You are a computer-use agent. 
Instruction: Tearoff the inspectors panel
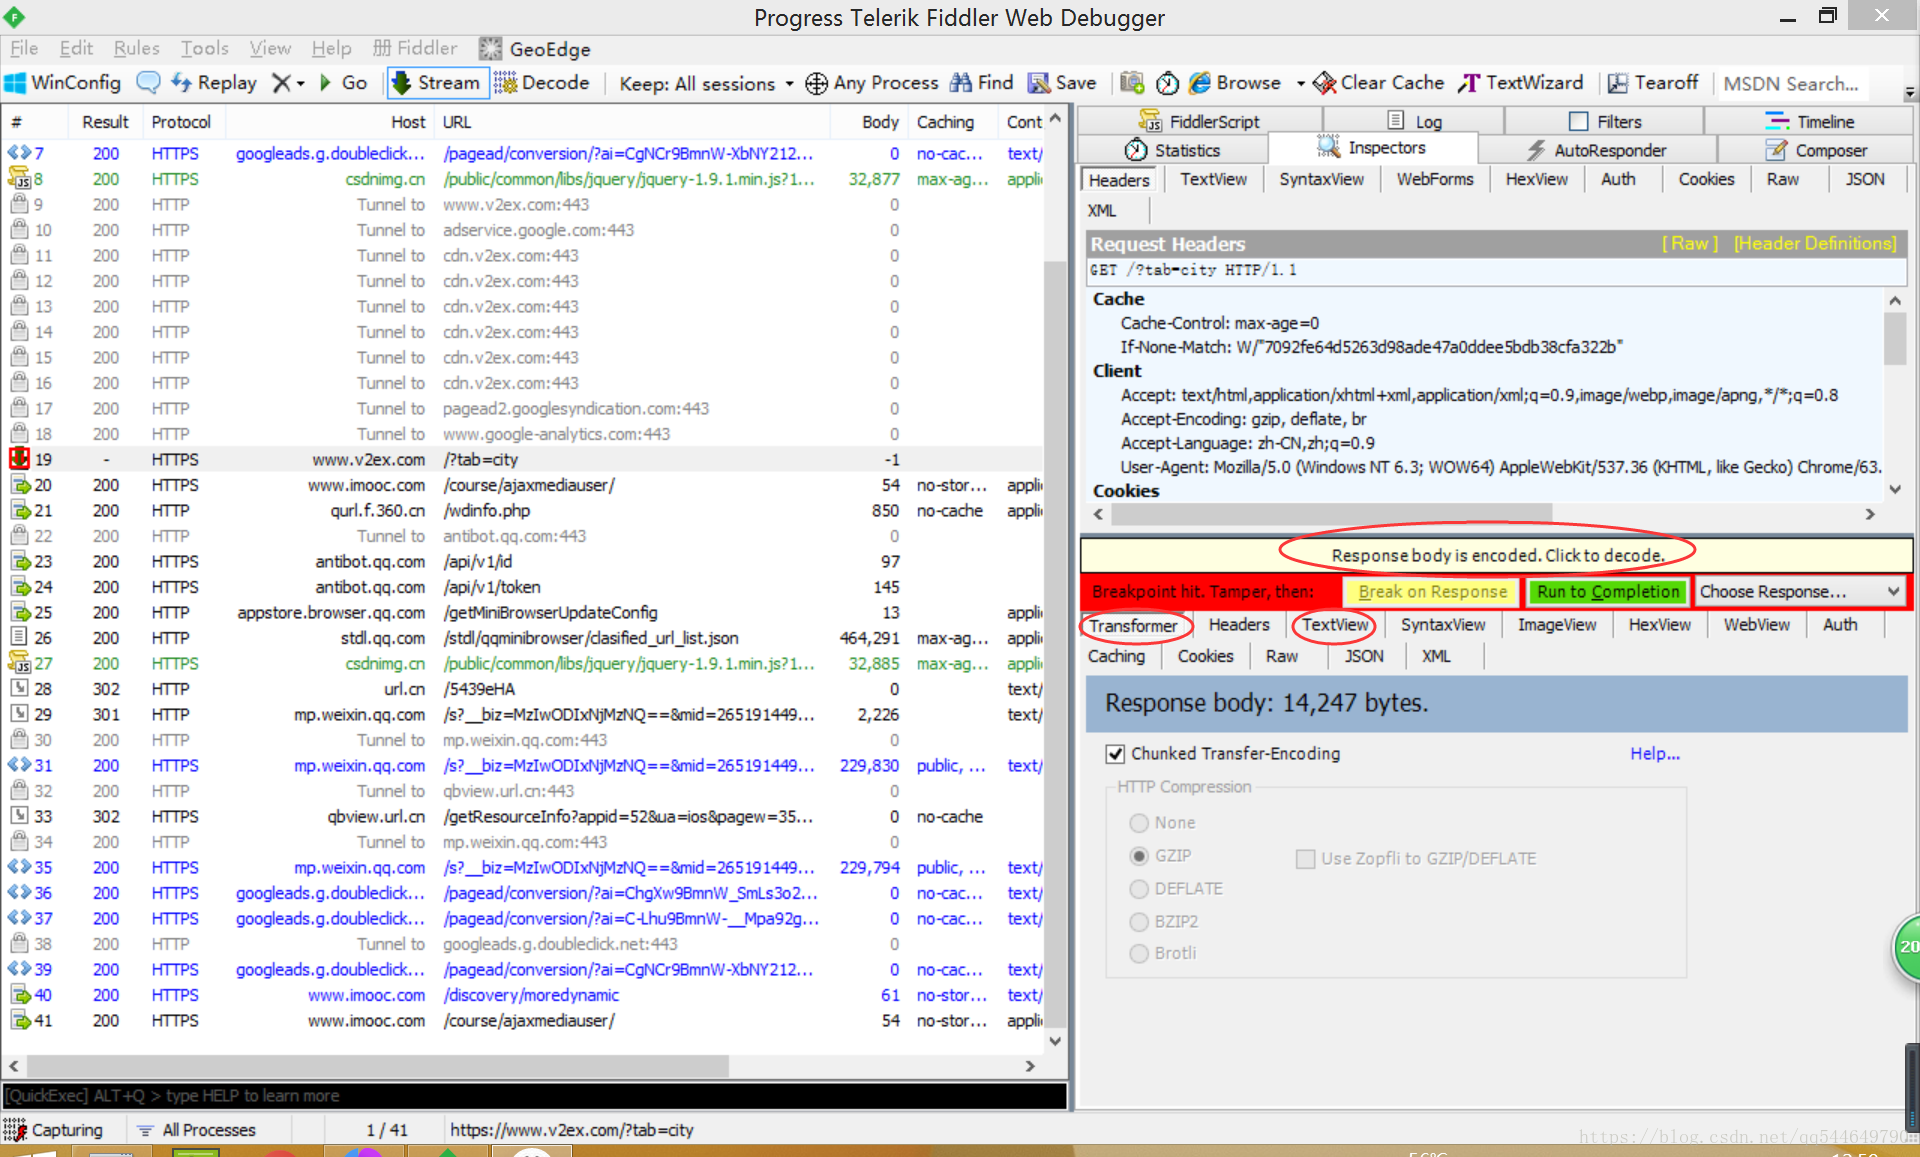pos(1653,83)
